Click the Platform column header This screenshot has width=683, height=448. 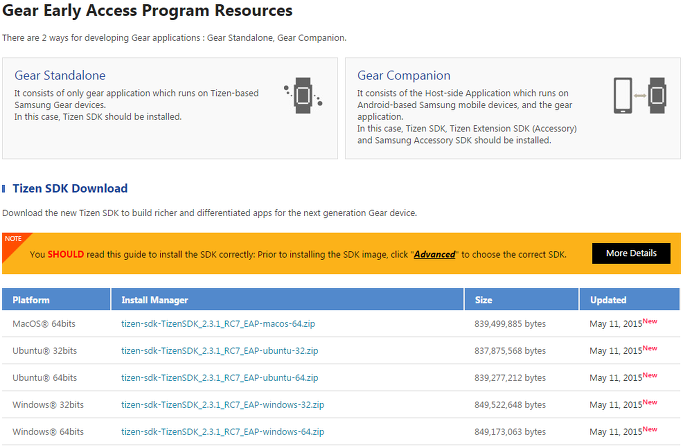pos(56,300)
